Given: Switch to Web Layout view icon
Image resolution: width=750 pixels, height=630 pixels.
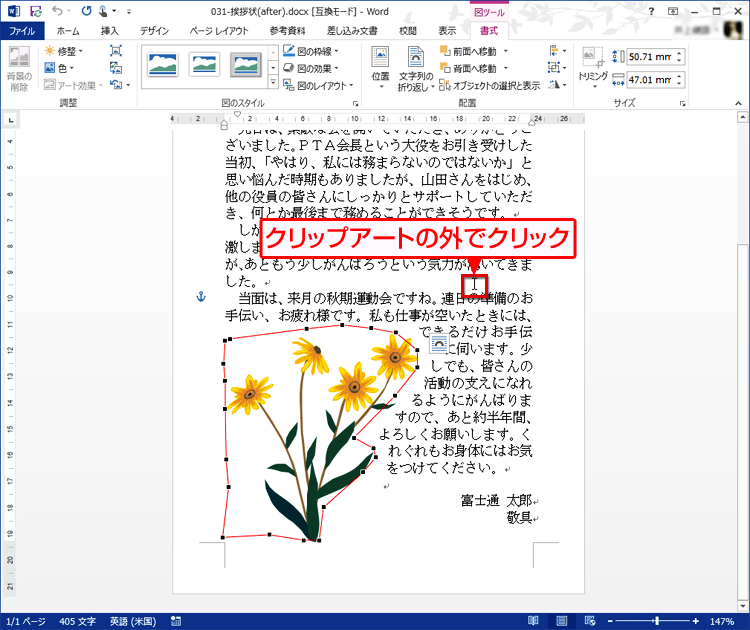Looking at the screenshot, I should (590, 621).
